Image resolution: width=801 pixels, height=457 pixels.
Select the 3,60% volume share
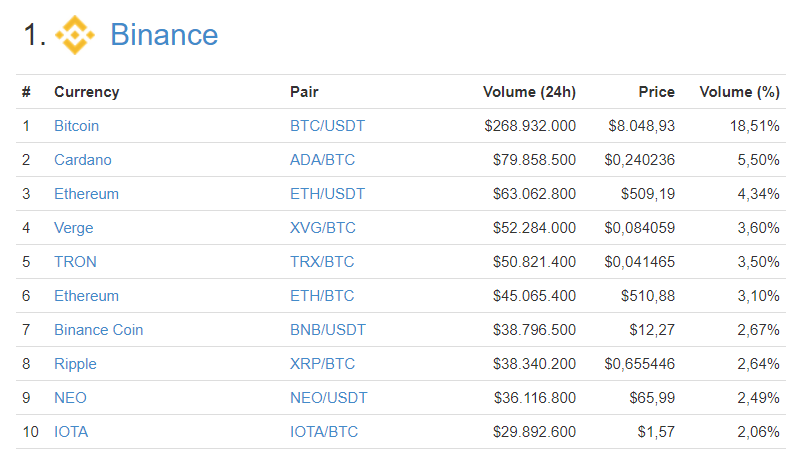(x=759, y=228)
